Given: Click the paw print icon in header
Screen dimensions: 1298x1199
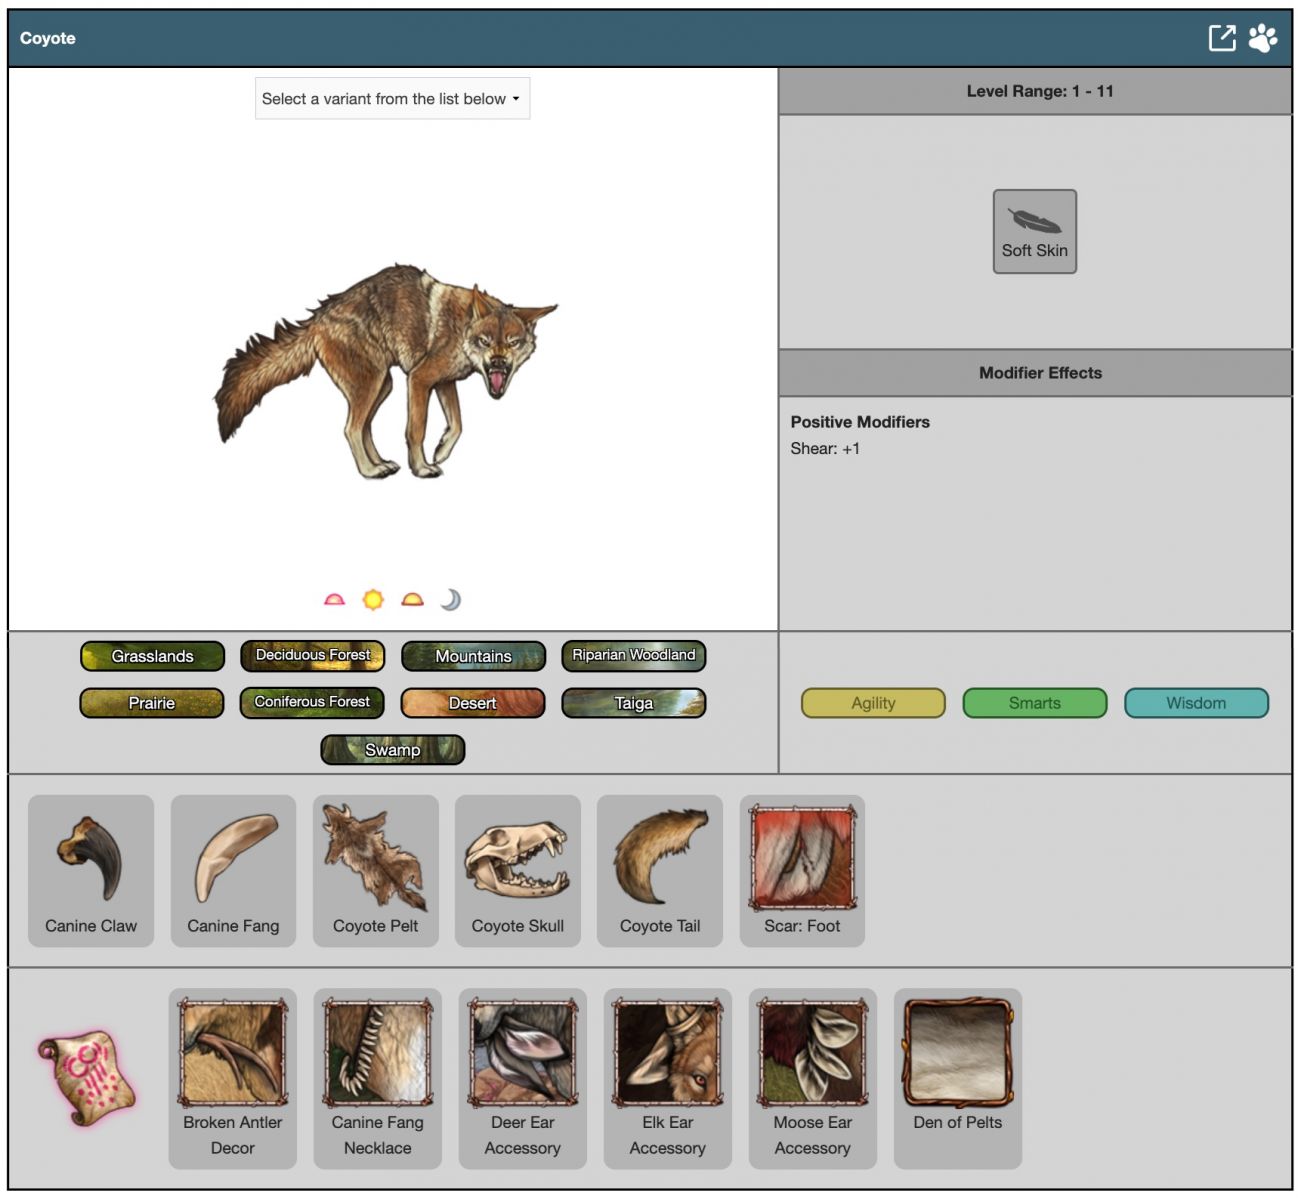Looking at the screenshot, I should [1263, 38].
